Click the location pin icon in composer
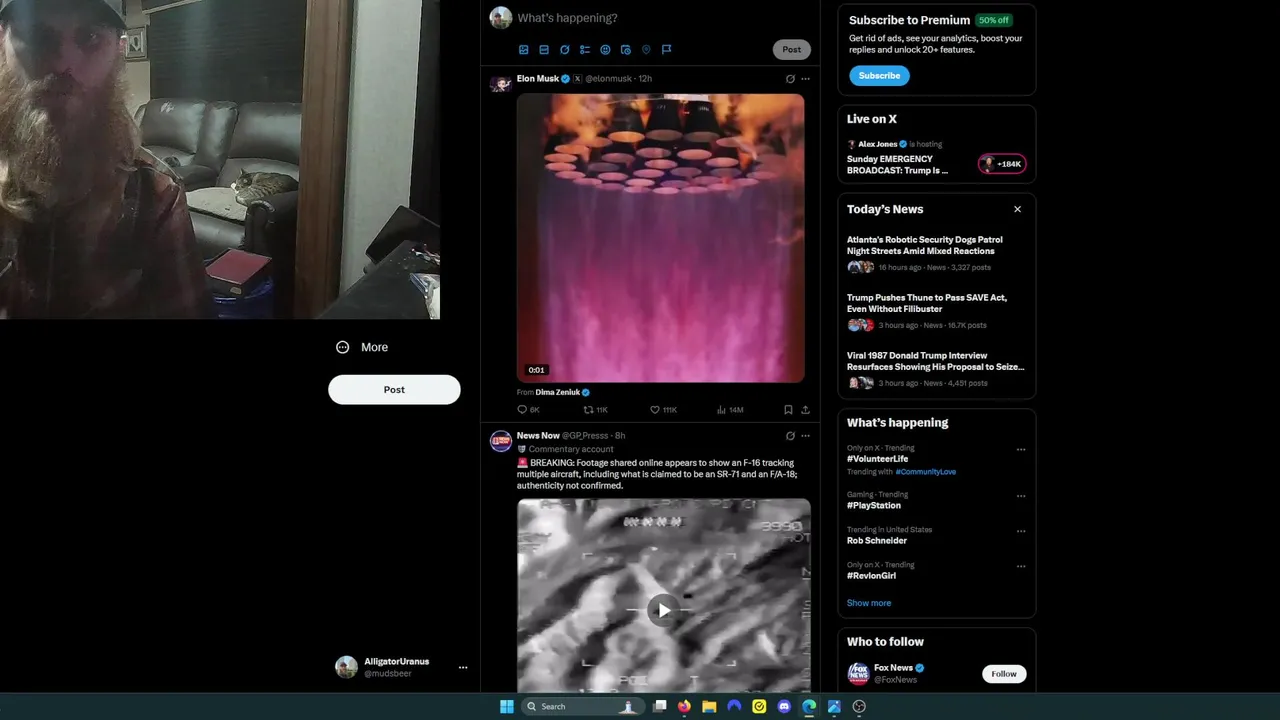The width and height of the screenshot is (1280, 720). click(x=646, y=49)
